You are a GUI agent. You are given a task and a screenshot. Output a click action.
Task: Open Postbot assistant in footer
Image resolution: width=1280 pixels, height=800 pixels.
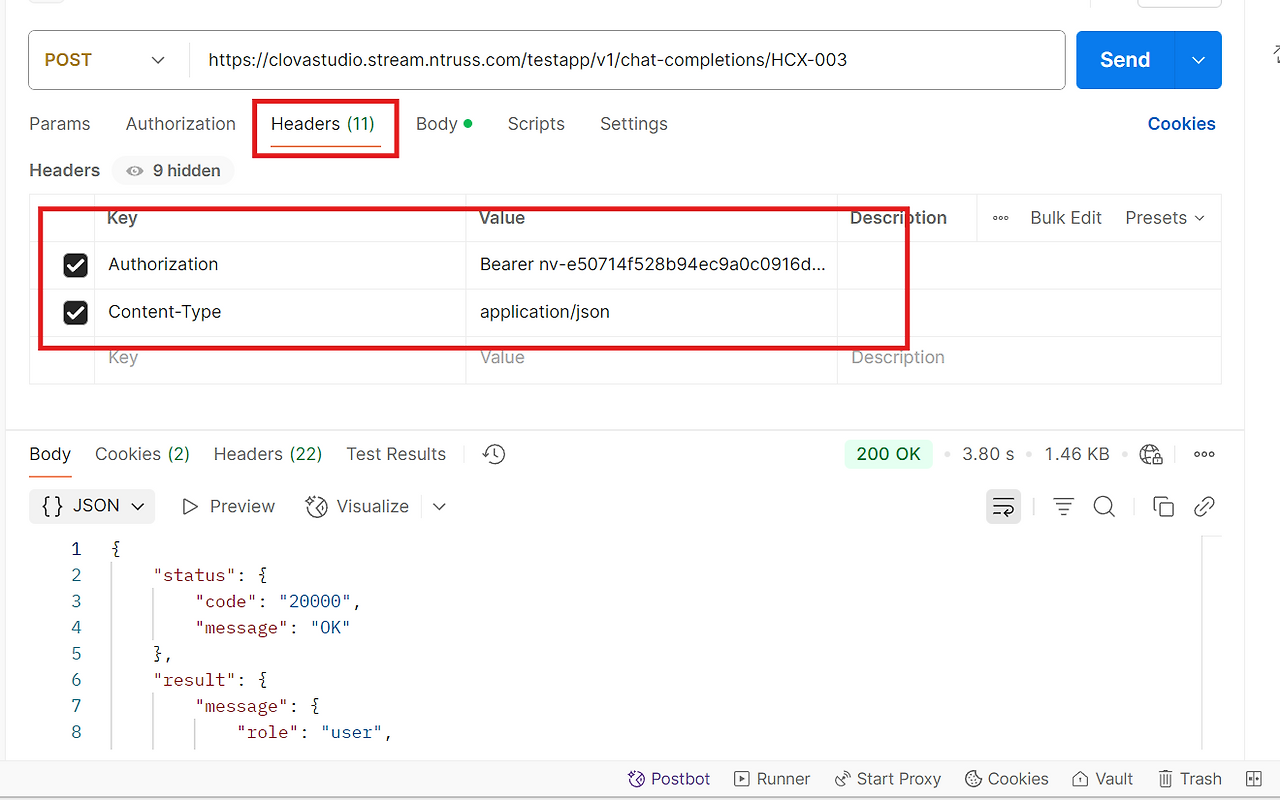coord(668,779)
